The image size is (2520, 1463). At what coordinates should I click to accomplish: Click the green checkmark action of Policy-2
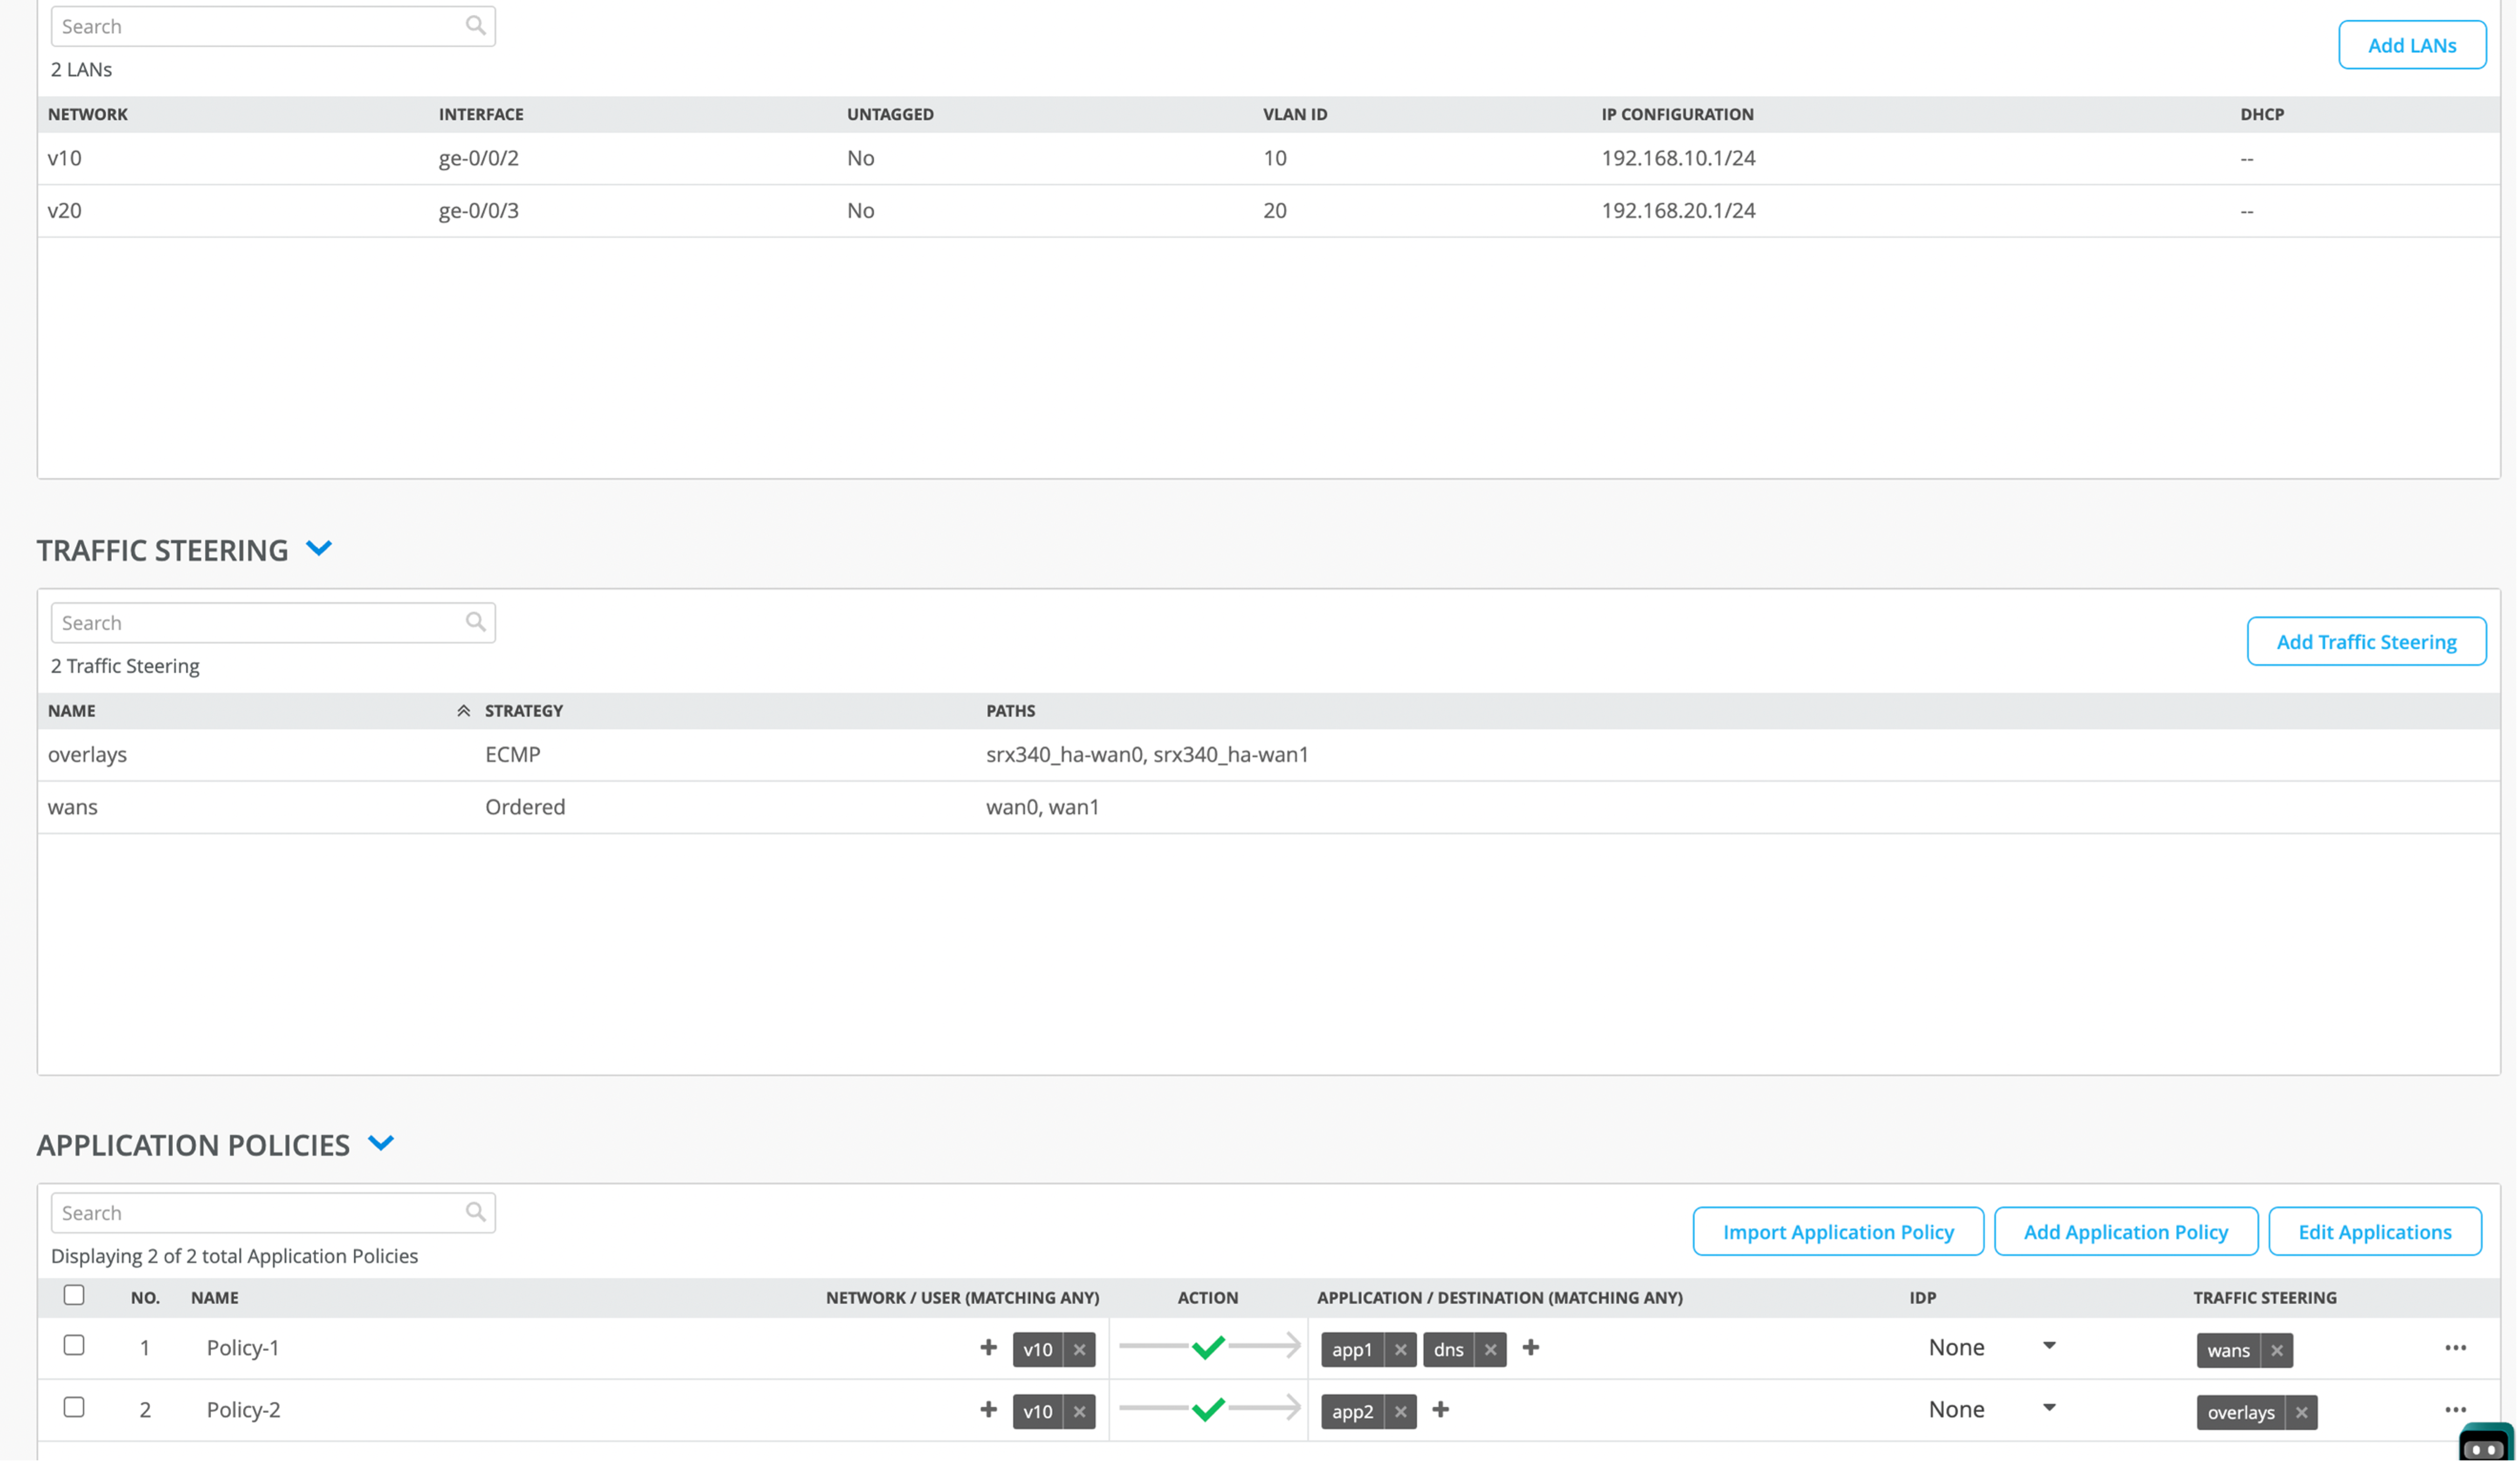pos(1208,1409)
